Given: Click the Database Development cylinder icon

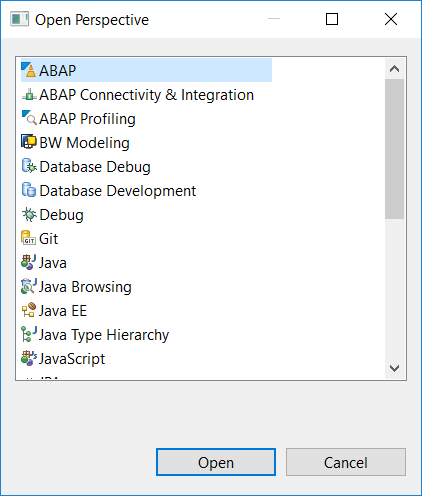Looking at the screenshot, I should click(29, 190).
